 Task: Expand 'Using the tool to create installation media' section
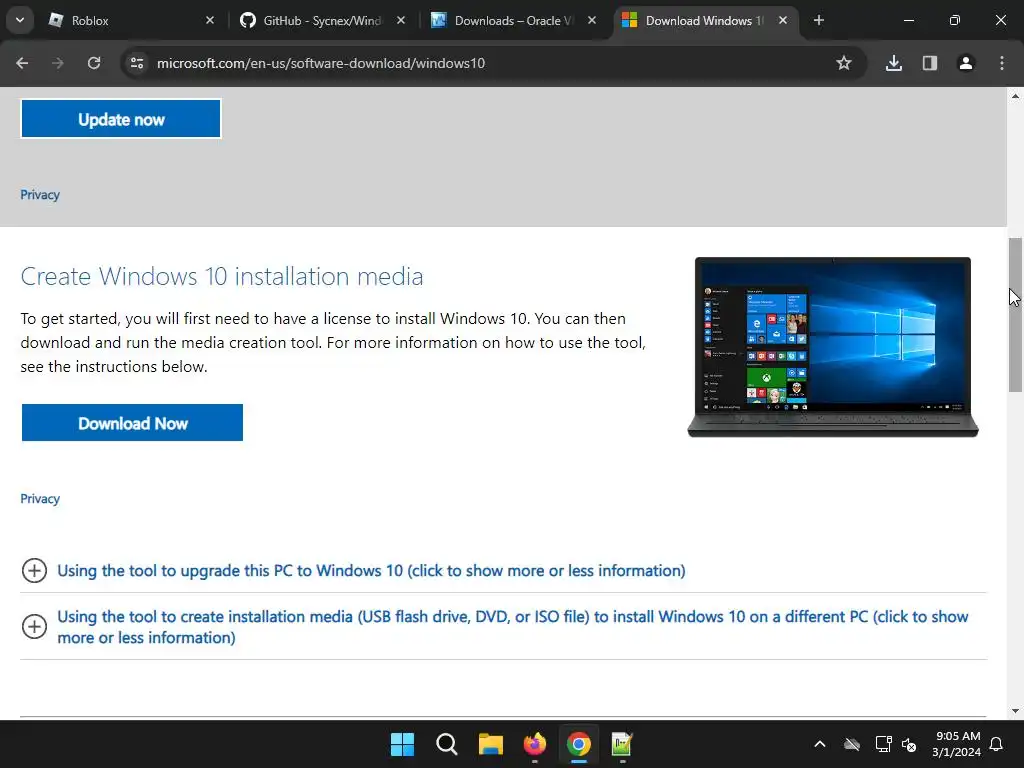pyautogui.click(x=513, y=626)
